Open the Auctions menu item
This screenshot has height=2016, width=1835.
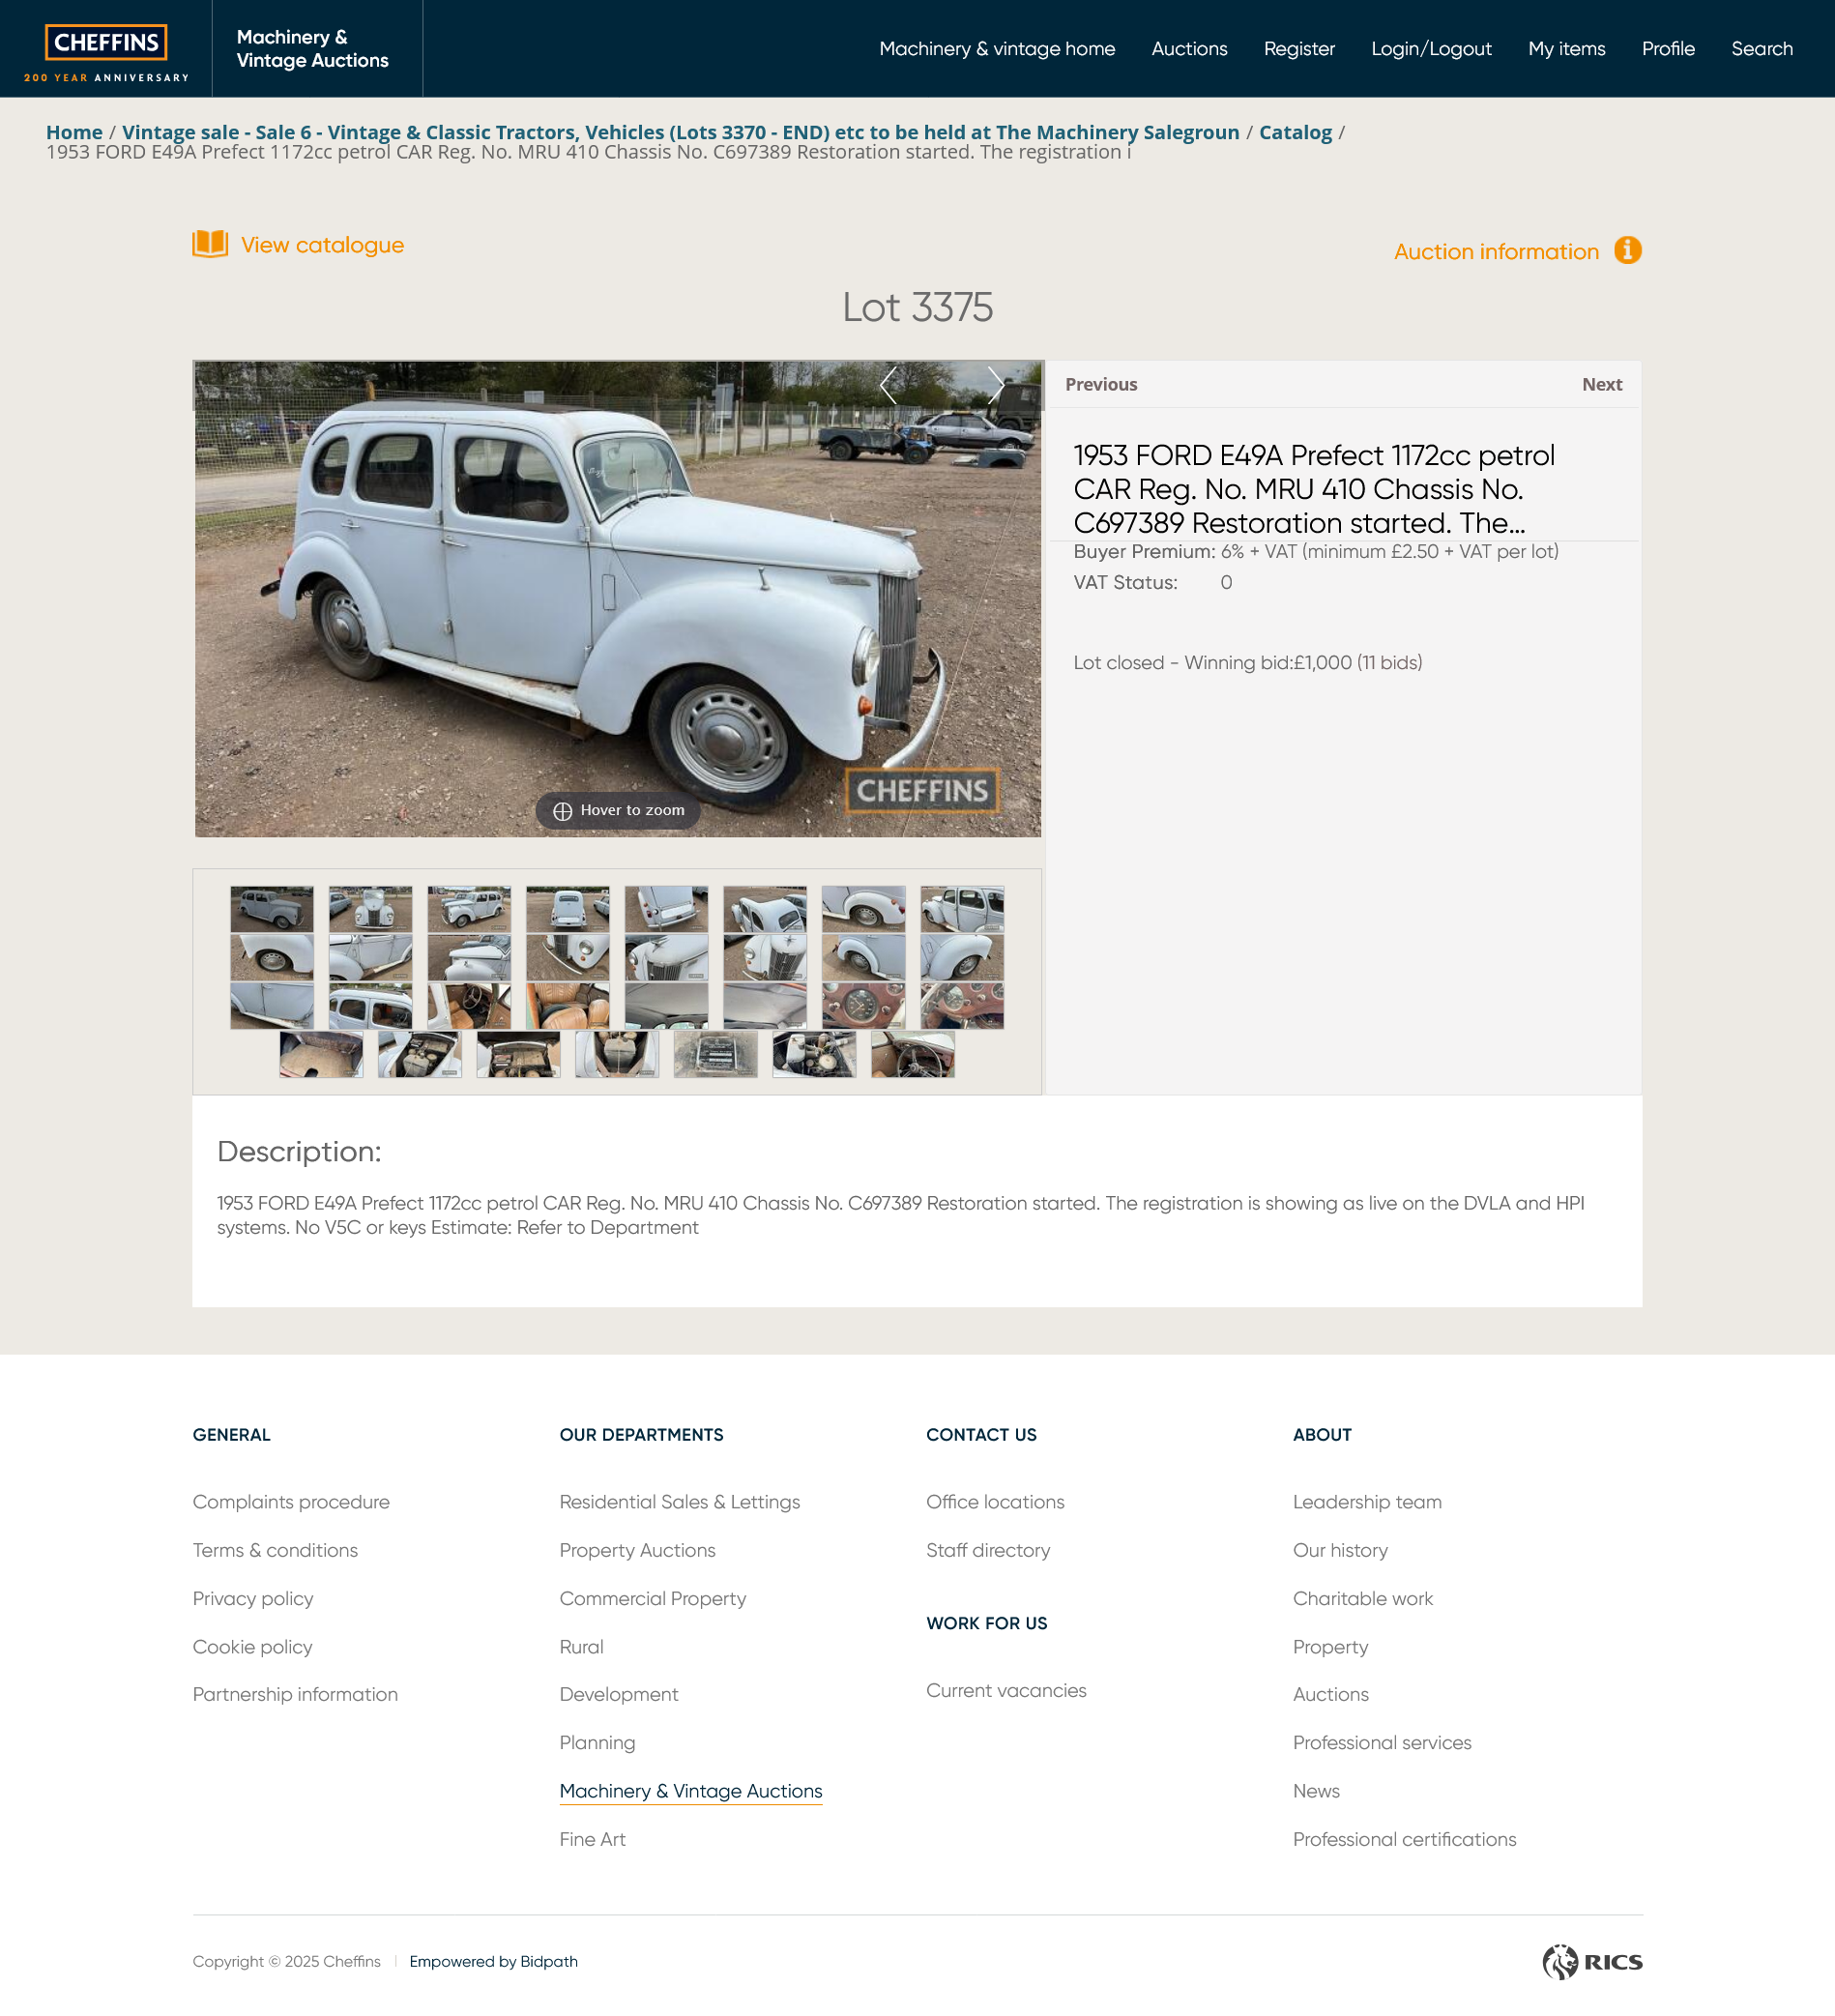click(1189, 49)
